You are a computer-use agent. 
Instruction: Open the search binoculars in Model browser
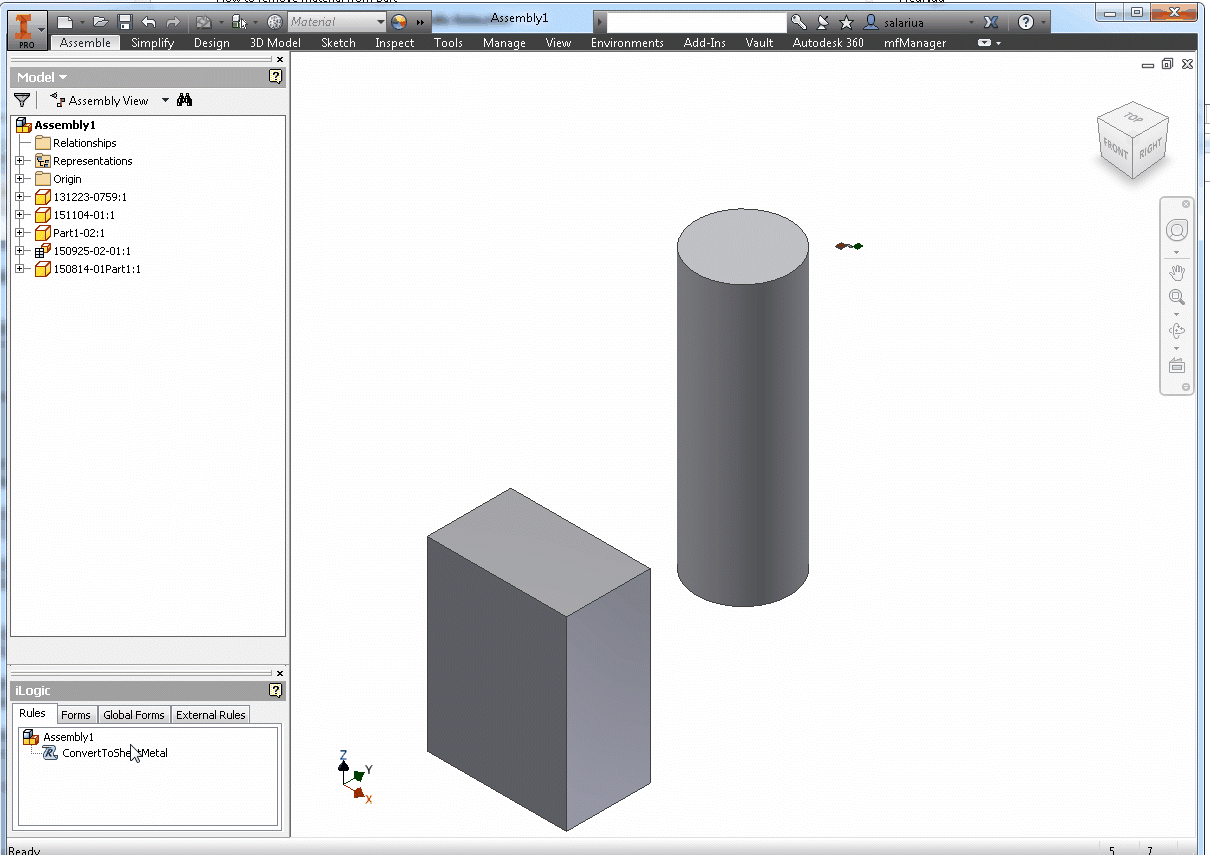(x=184, y=100)
